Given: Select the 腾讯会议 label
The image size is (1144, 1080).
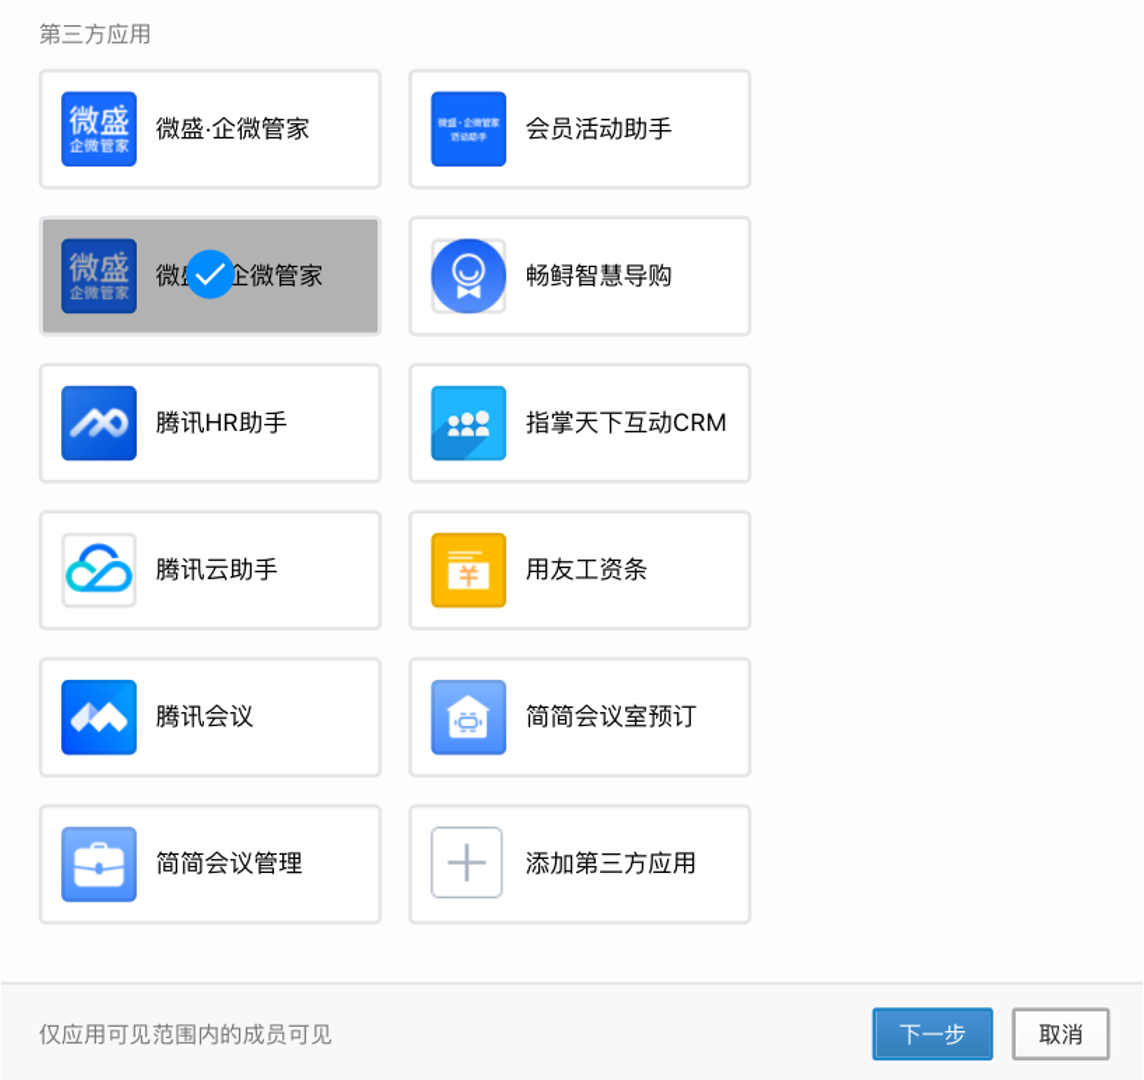Looking at the screenshot, I should pyautogui.click(x=205, y=717).
